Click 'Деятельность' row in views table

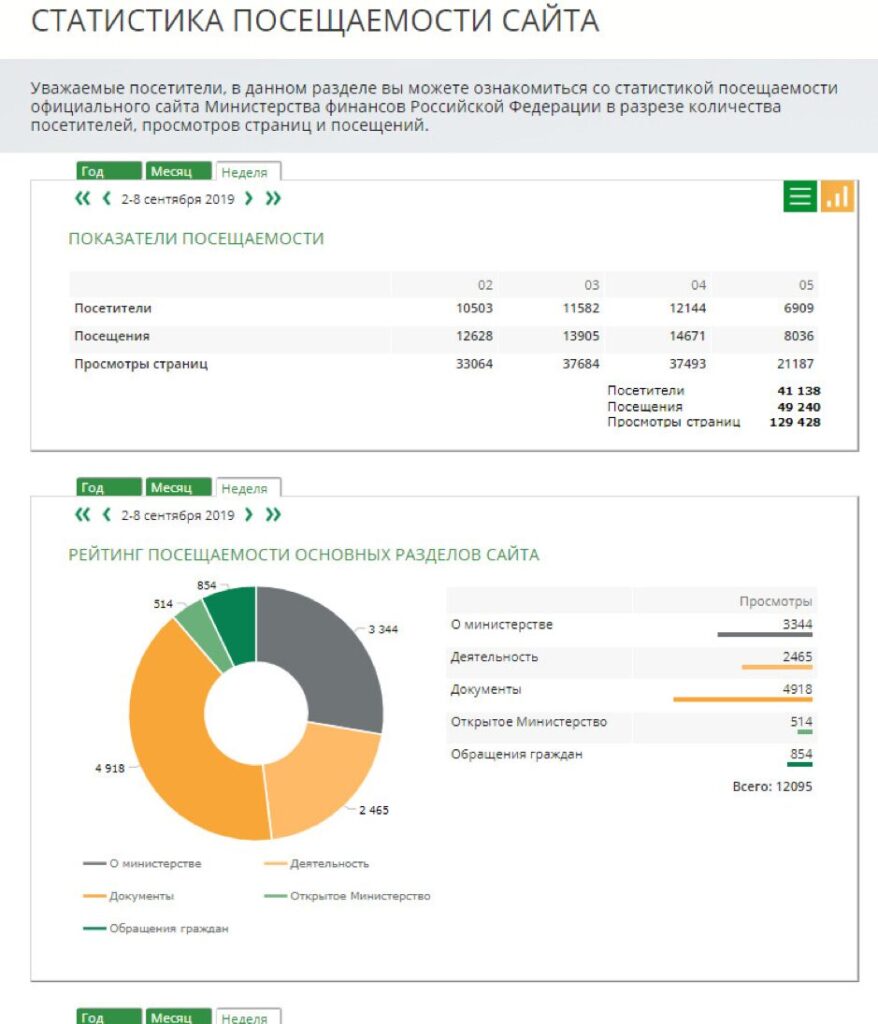coord(631,658)
